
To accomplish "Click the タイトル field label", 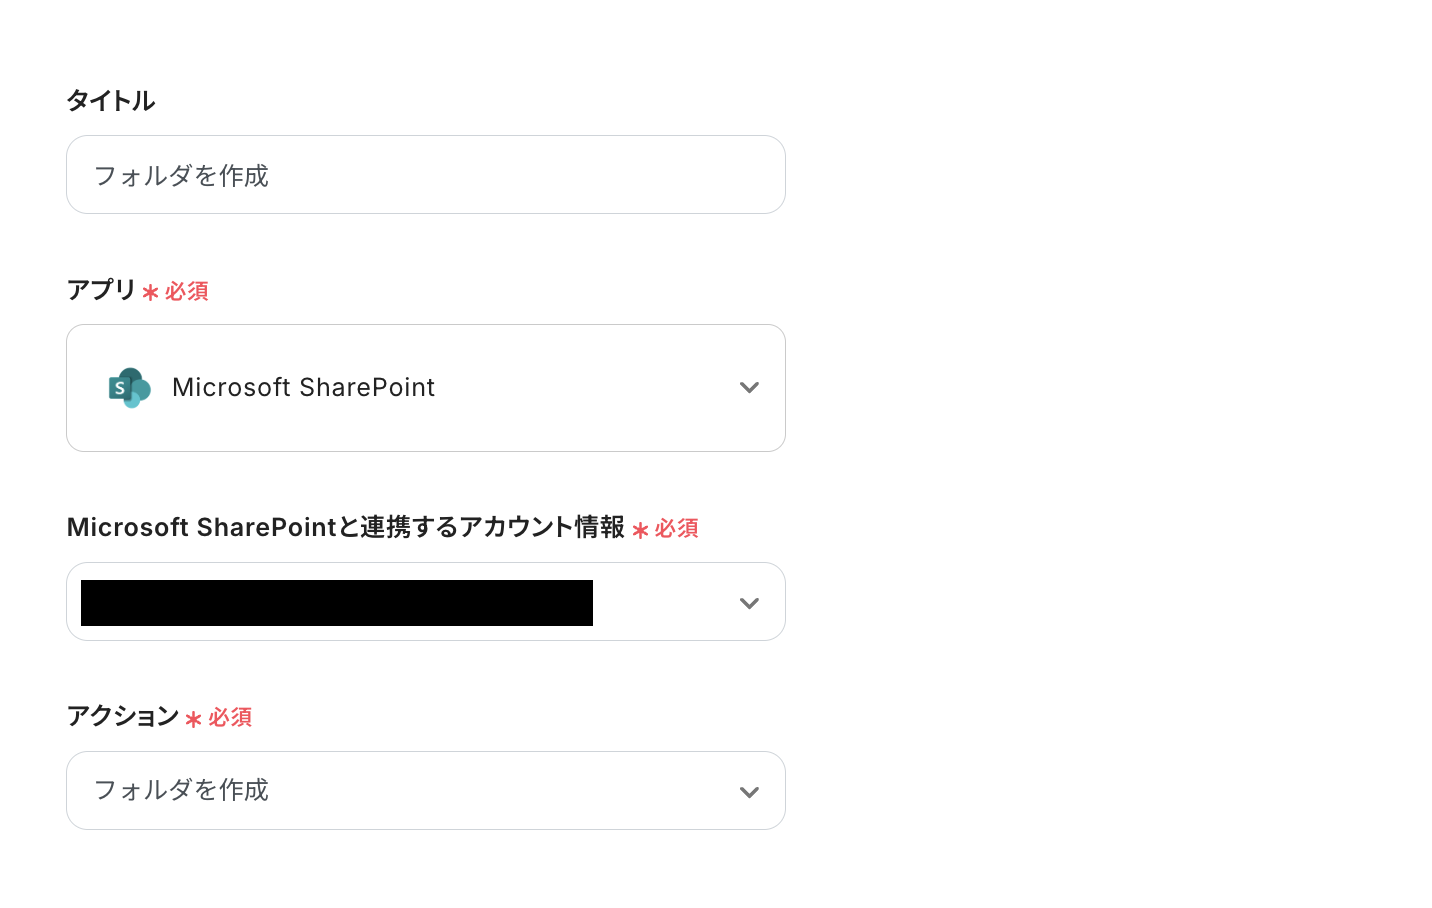I will click(111, 101).
